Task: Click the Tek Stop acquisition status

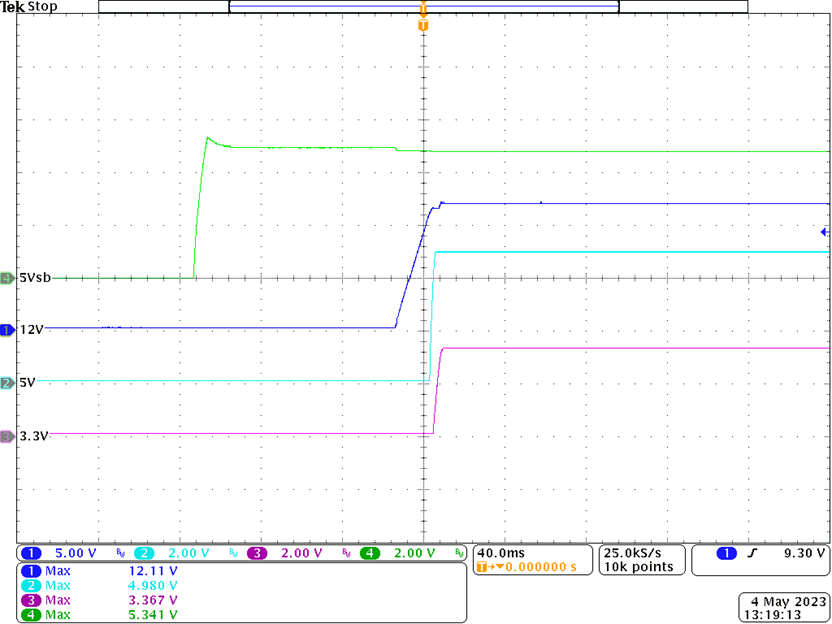Action: click(29, 7)
